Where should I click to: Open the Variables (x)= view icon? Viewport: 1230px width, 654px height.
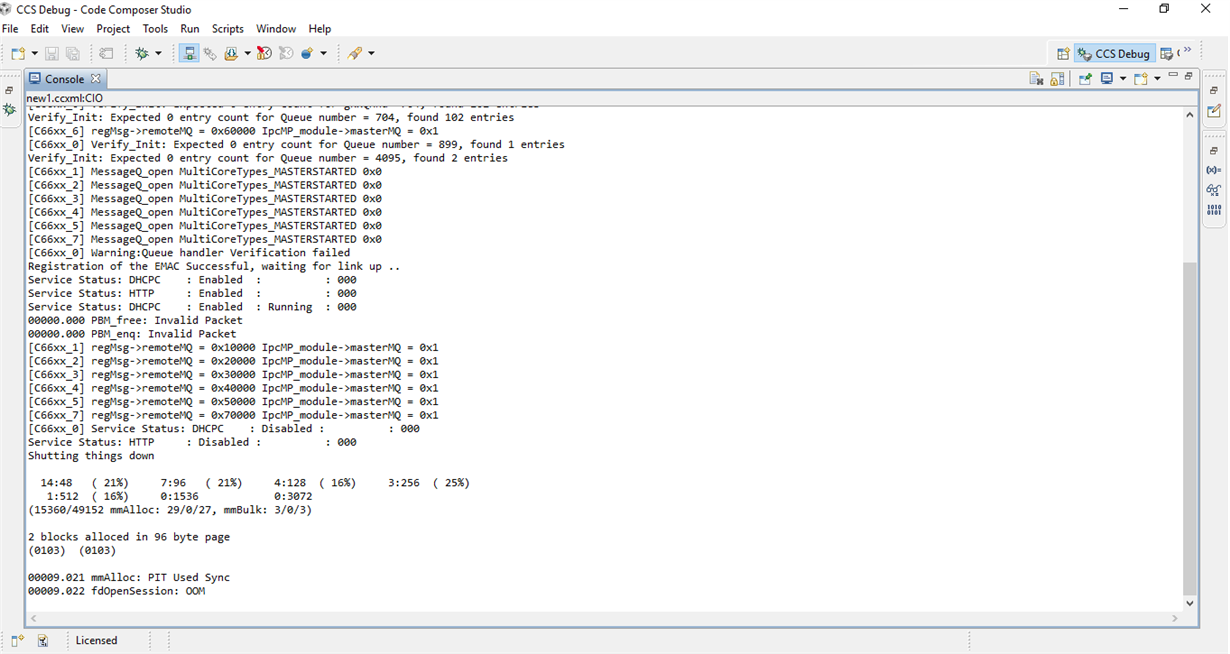[1213, 170]
